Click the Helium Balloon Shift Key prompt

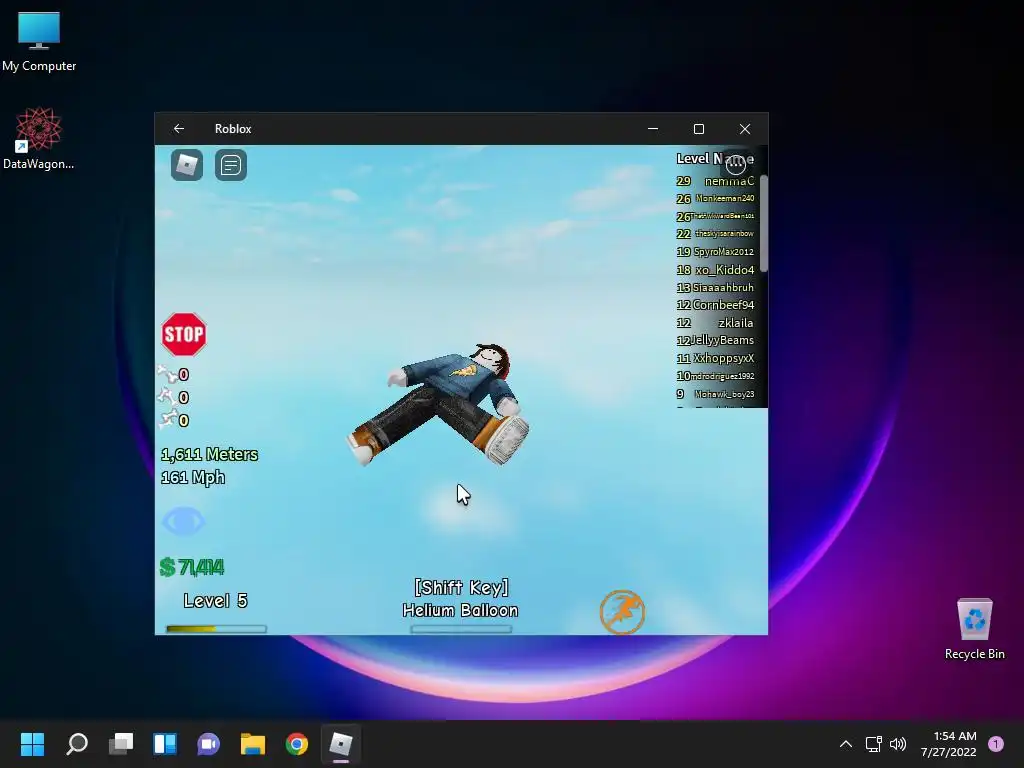coord(460,599)
